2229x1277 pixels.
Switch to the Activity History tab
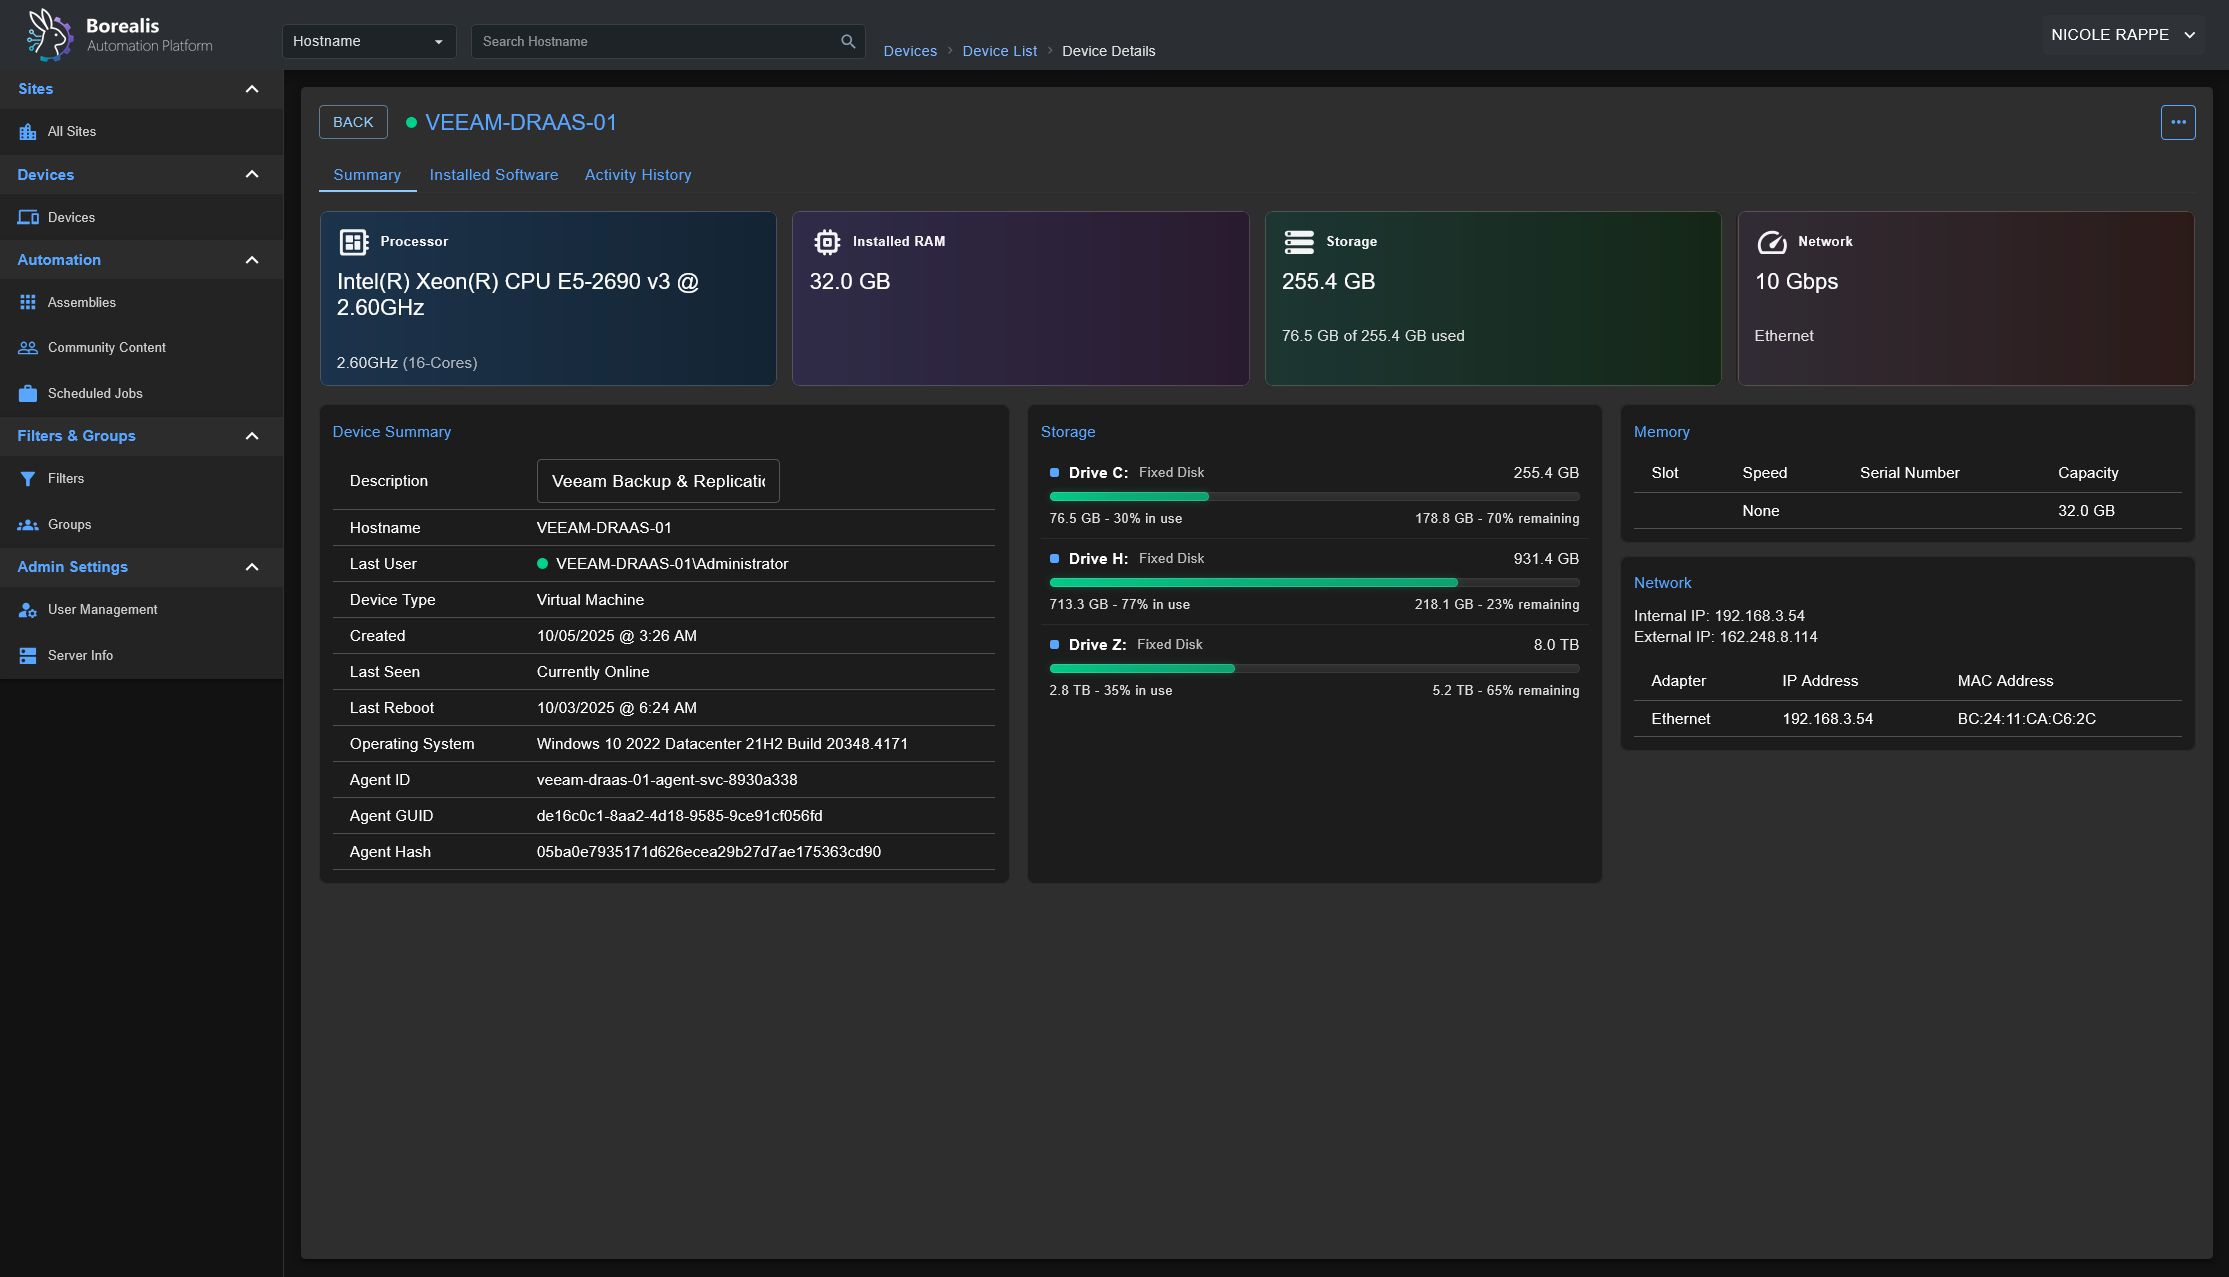click(638, 175)
